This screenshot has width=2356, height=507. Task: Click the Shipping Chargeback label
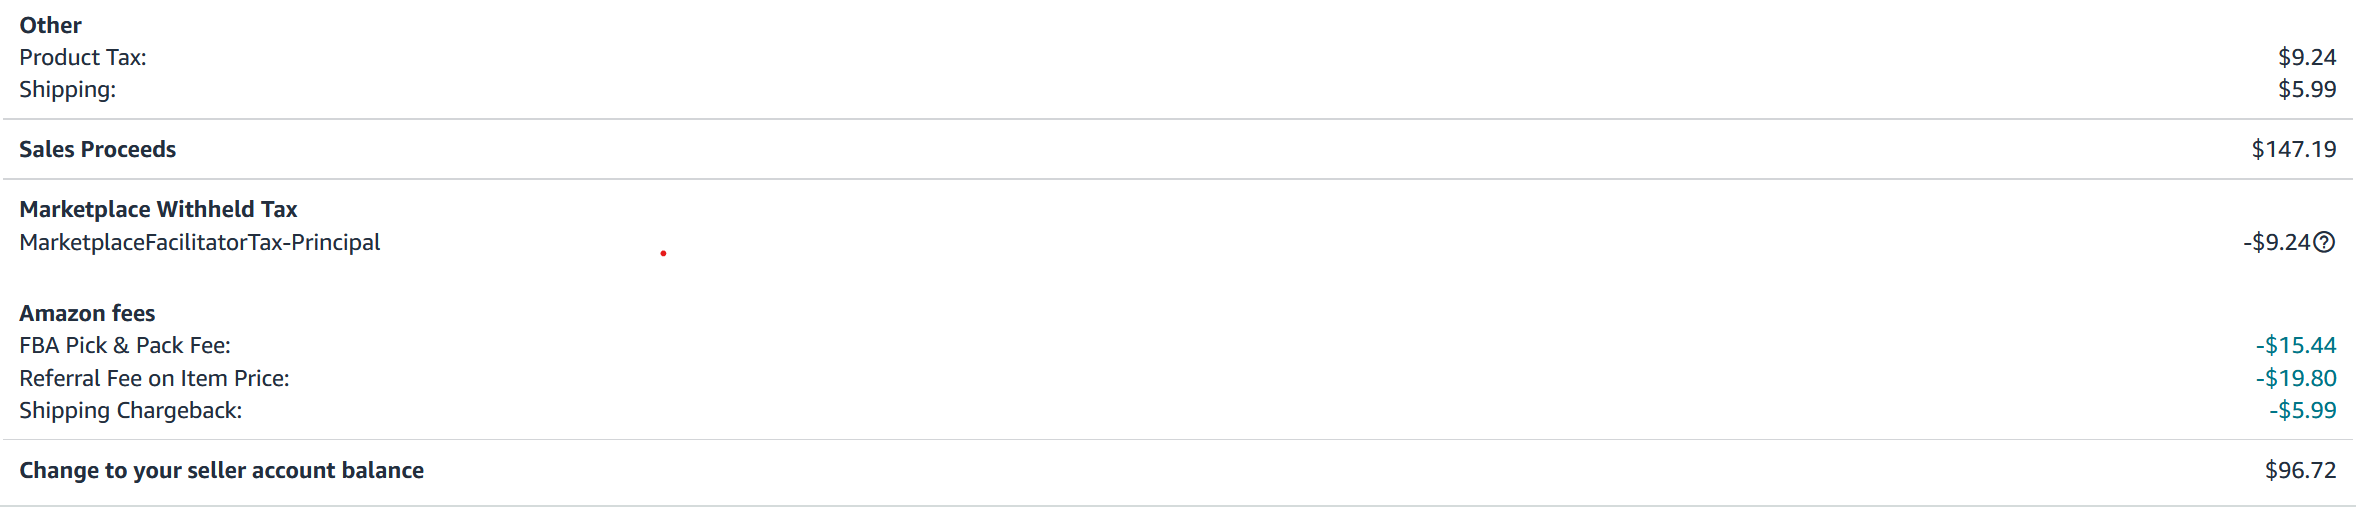(131, 410)
